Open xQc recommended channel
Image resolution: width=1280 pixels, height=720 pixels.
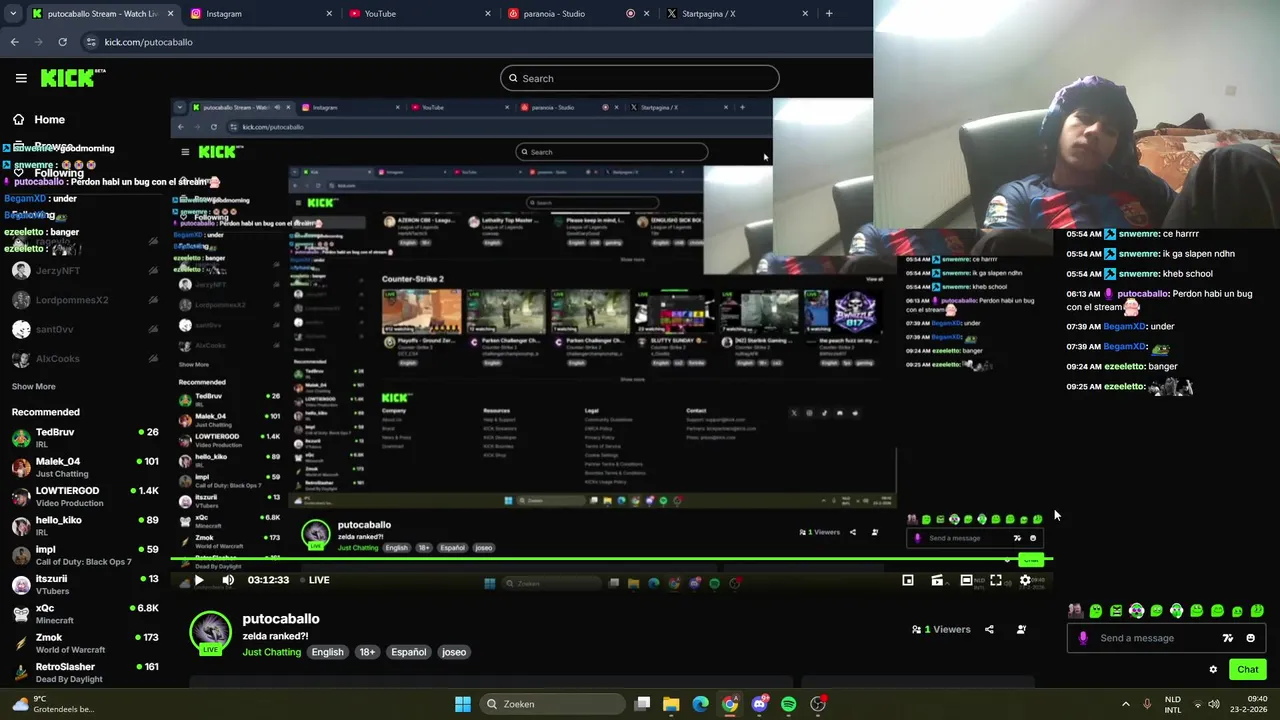click(85, 613)
